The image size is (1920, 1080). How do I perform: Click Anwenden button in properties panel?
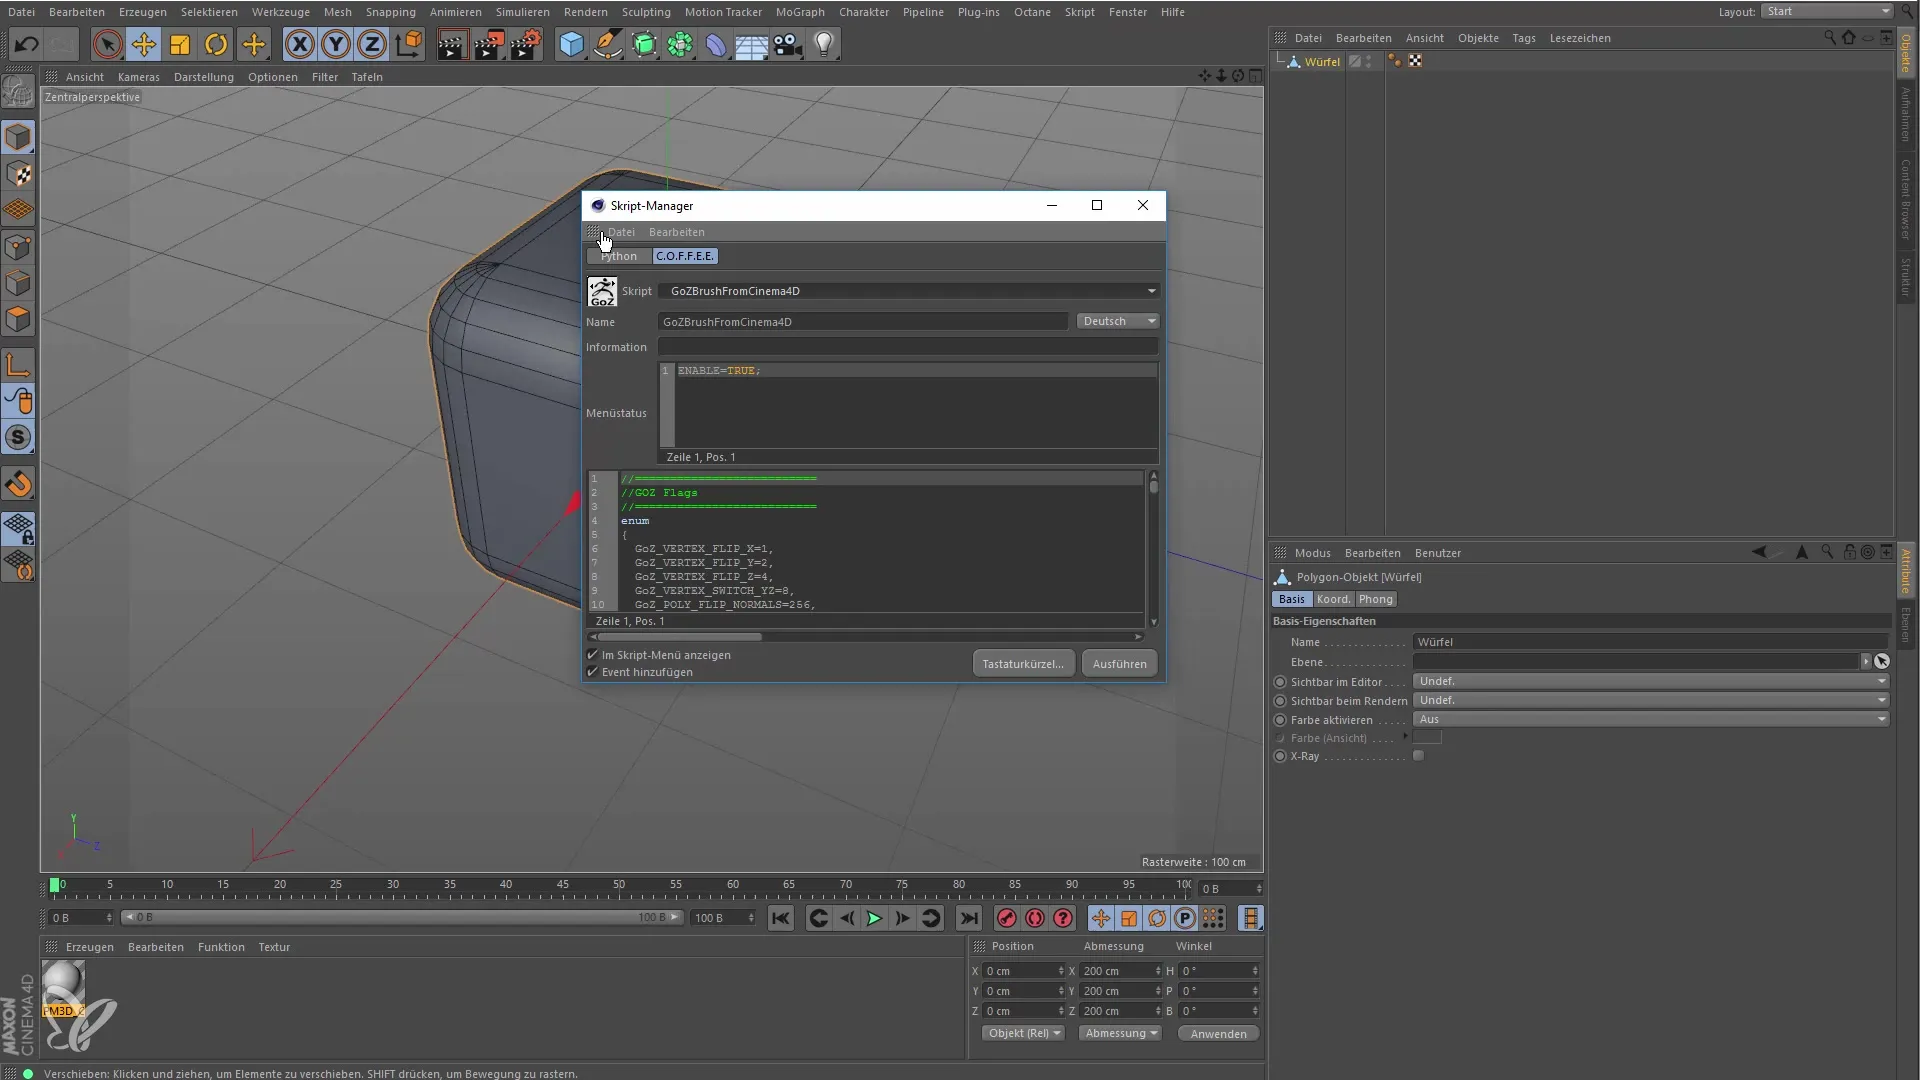tap(1217, 1033)
